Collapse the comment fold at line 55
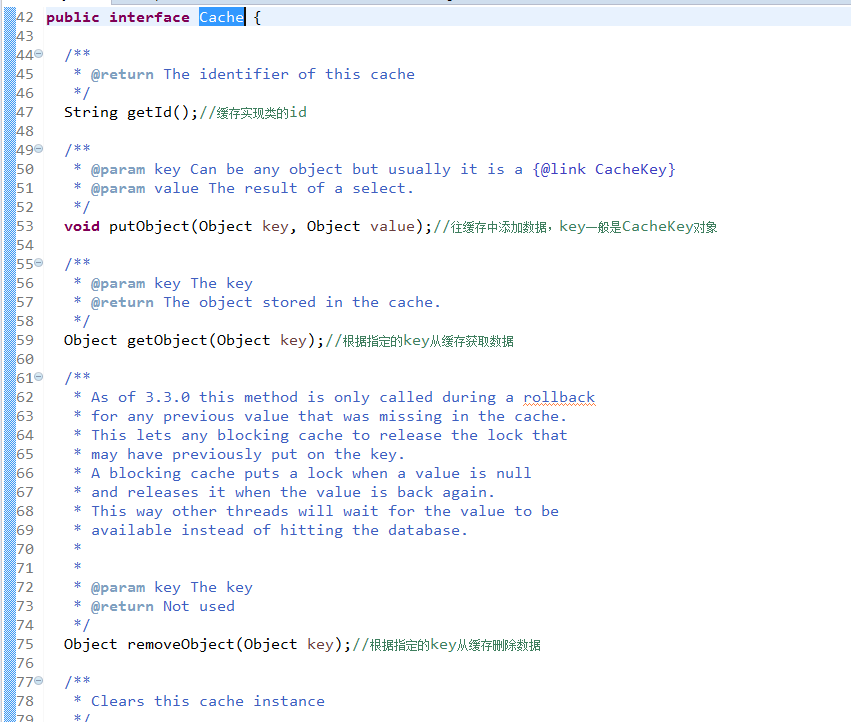Viewport: 851px width, 722px height. (x=39, y=263)
